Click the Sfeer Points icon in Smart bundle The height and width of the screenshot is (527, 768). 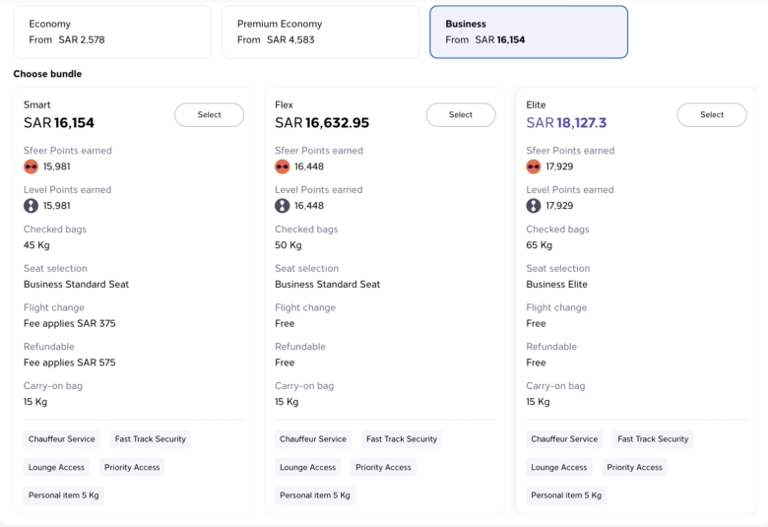click(31, 167)
